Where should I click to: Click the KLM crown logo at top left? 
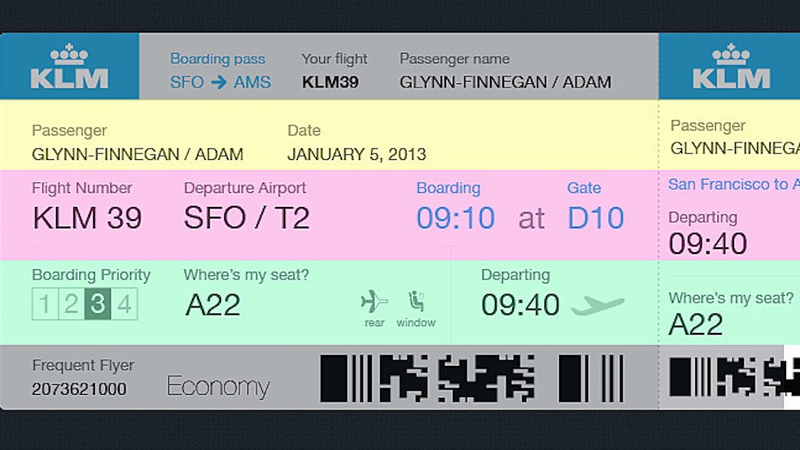[x=69, y=66]
